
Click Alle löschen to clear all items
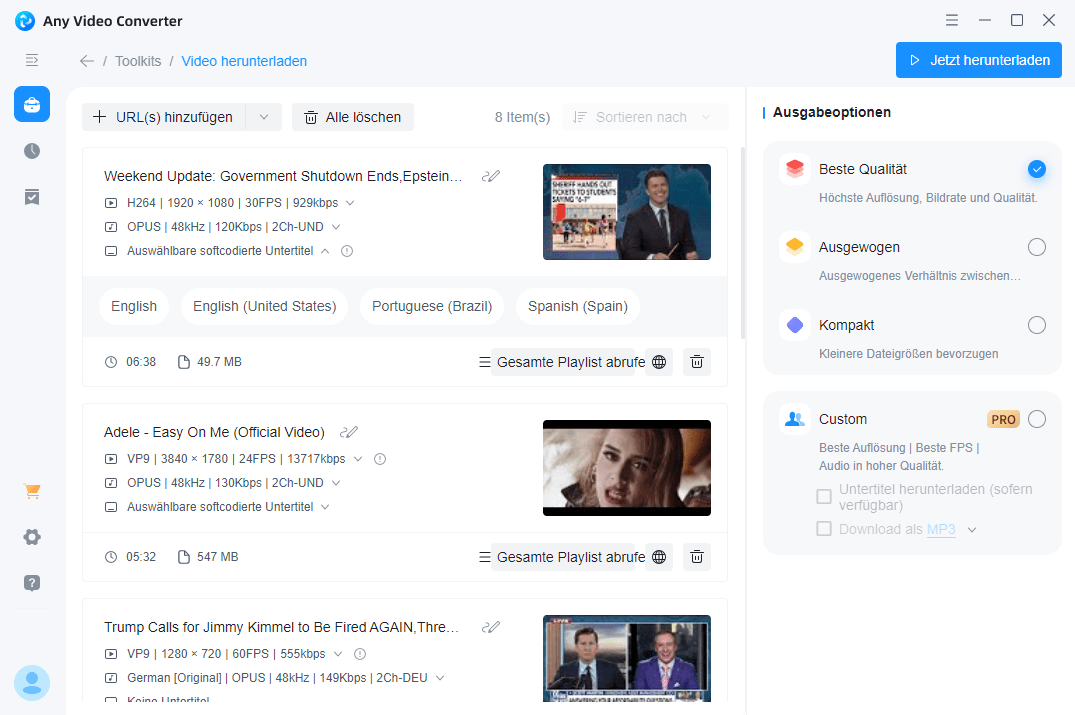point(352,117)
